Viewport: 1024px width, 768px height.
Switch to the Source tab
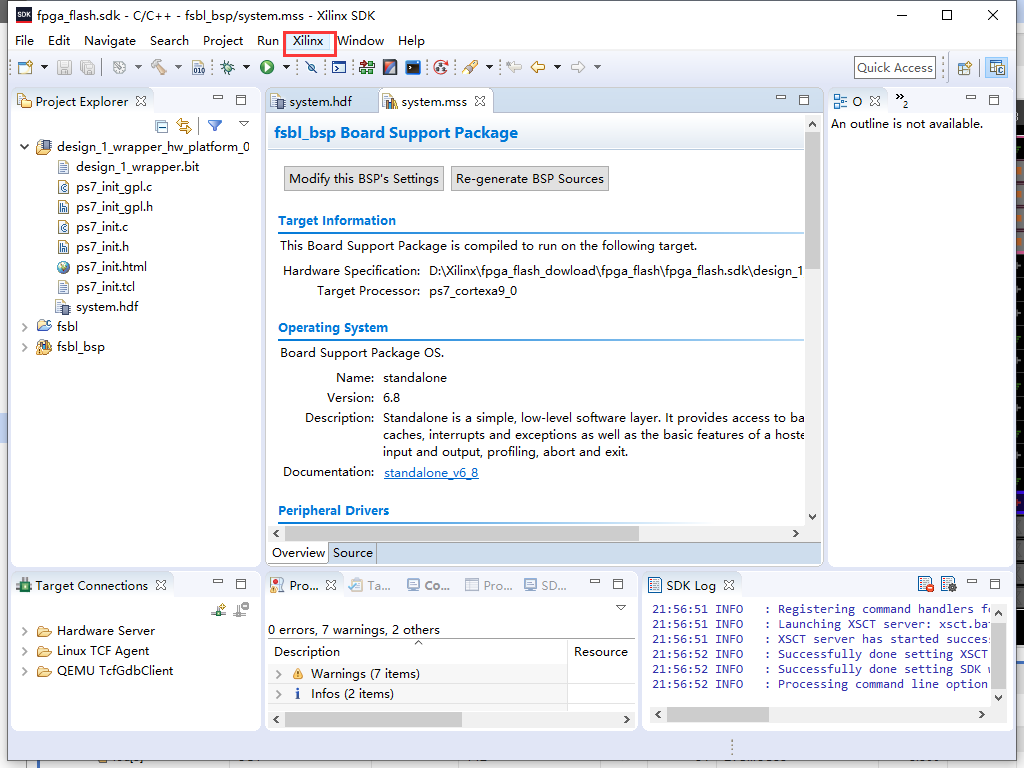click(353, 552)
